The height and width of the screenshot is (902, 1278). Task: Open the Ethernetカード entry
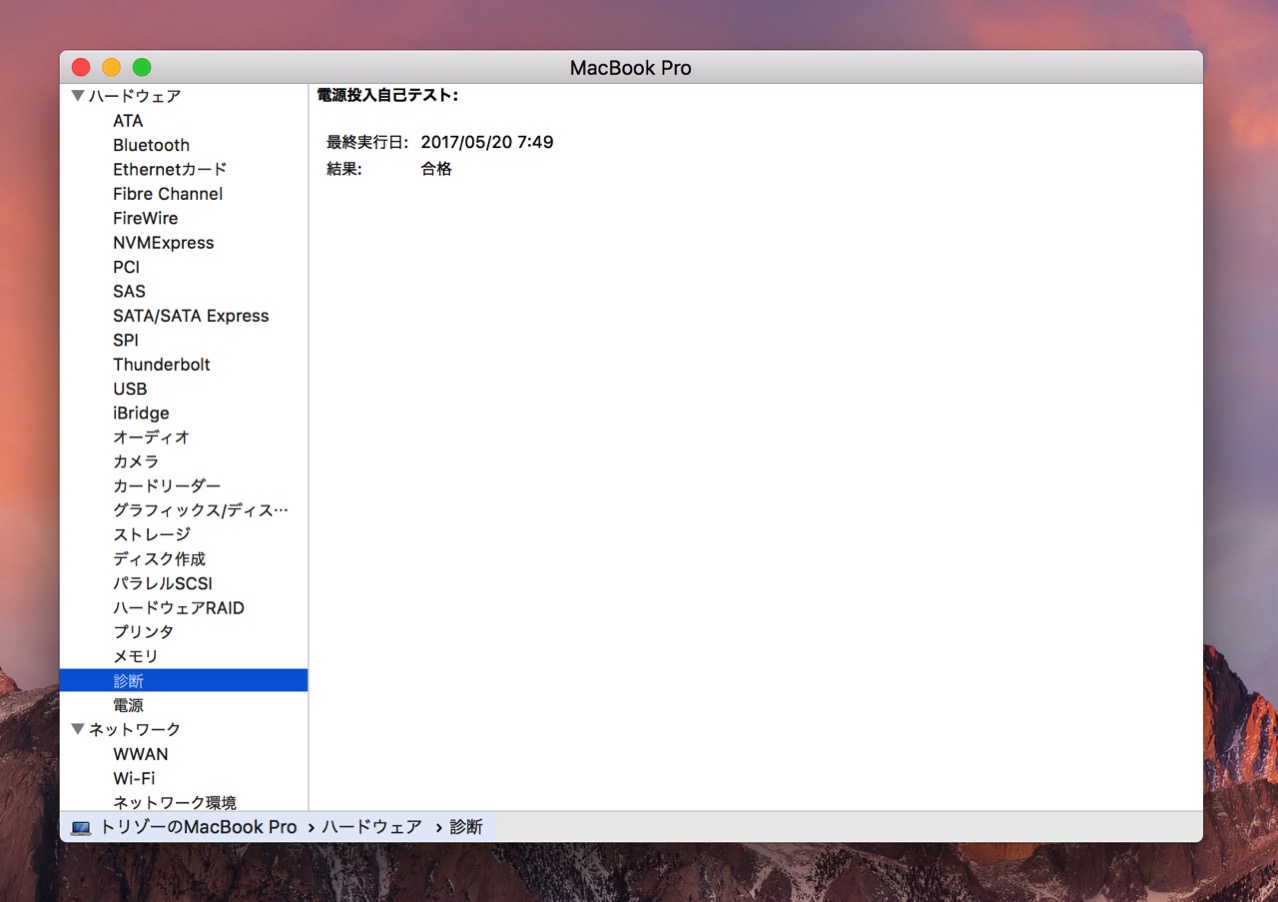[x=170, y=169]
